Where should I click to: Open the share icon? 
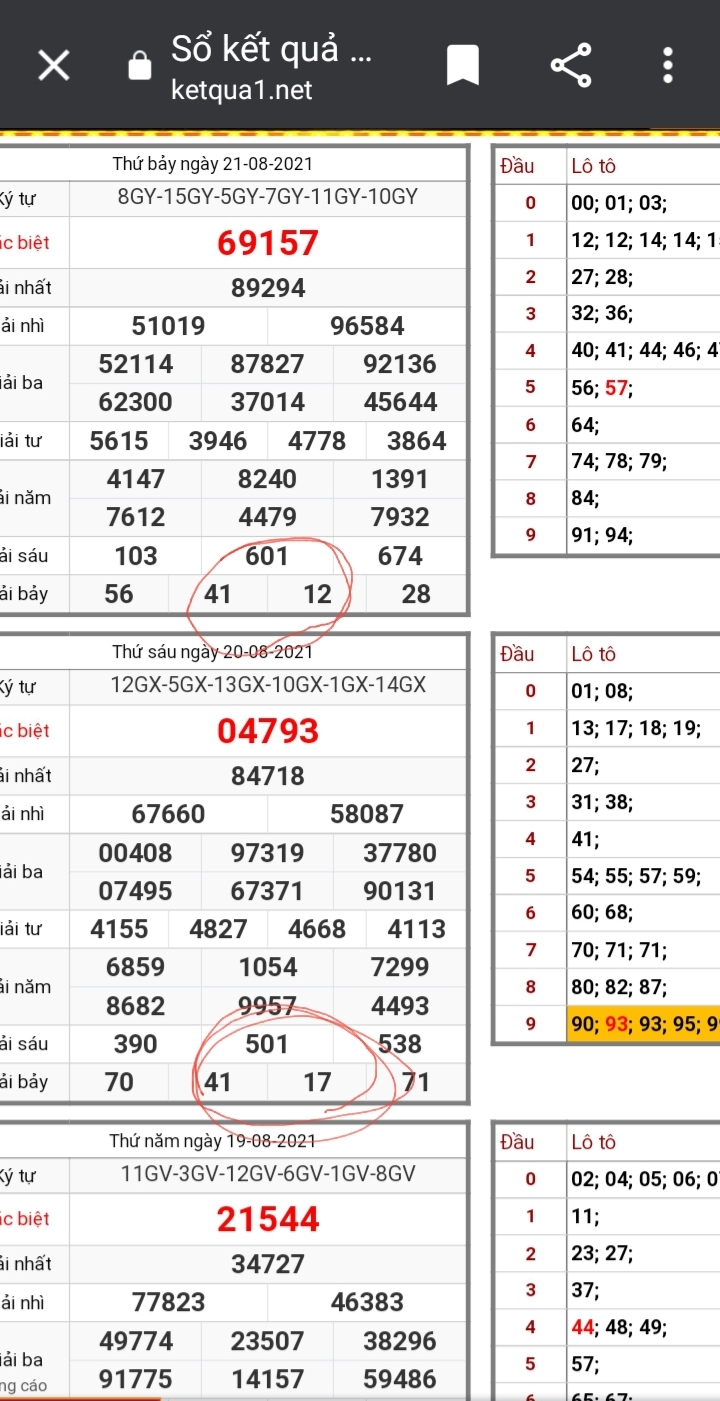571,66
